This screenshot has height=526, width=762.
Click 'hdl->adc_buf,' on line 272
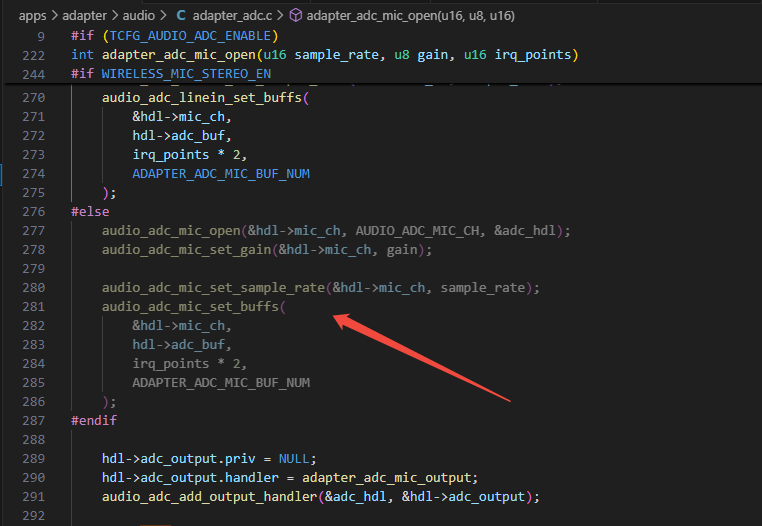click(182, 136)
